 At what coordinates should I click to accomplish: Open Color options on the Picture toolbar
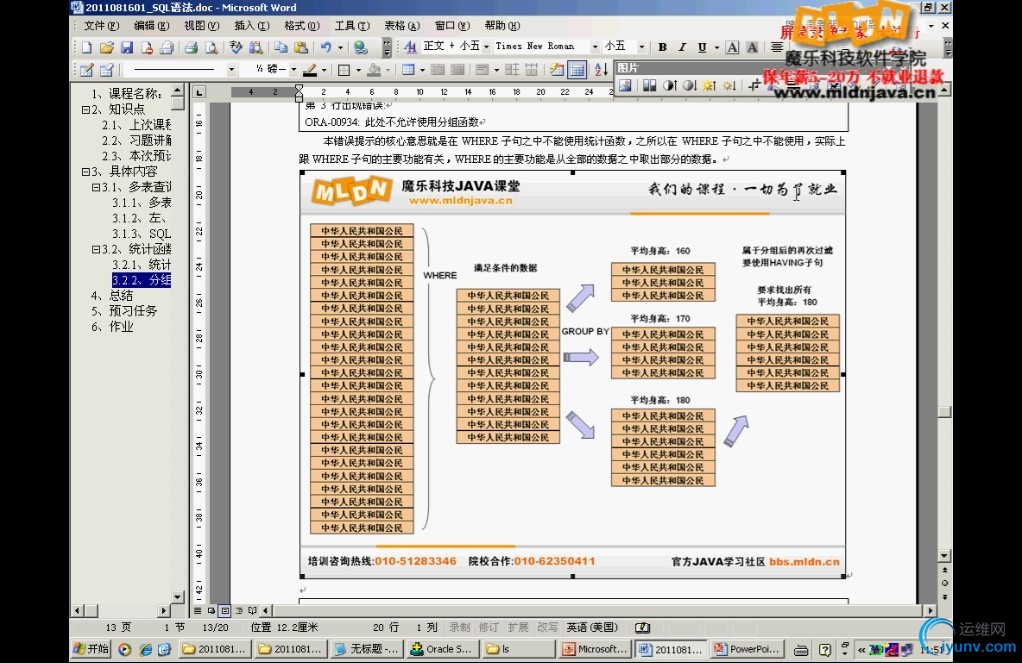click(649, 85)
